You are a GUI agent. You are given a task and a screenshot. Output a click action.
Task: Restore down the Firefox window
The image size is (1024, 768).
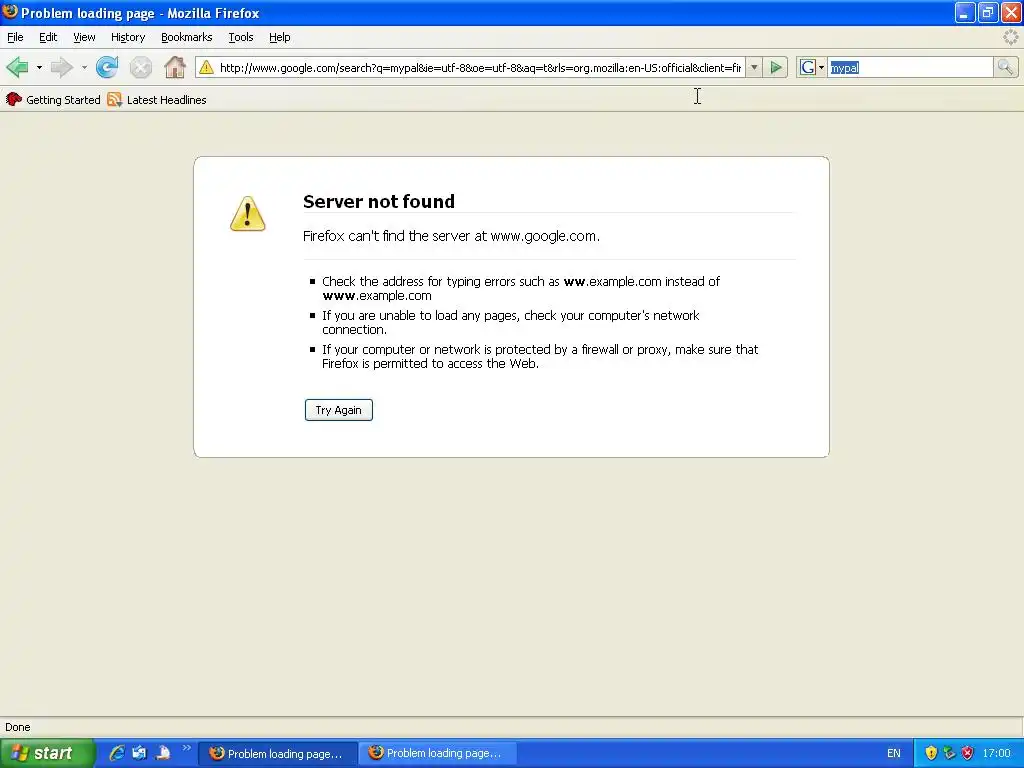[x=987, y=12]
